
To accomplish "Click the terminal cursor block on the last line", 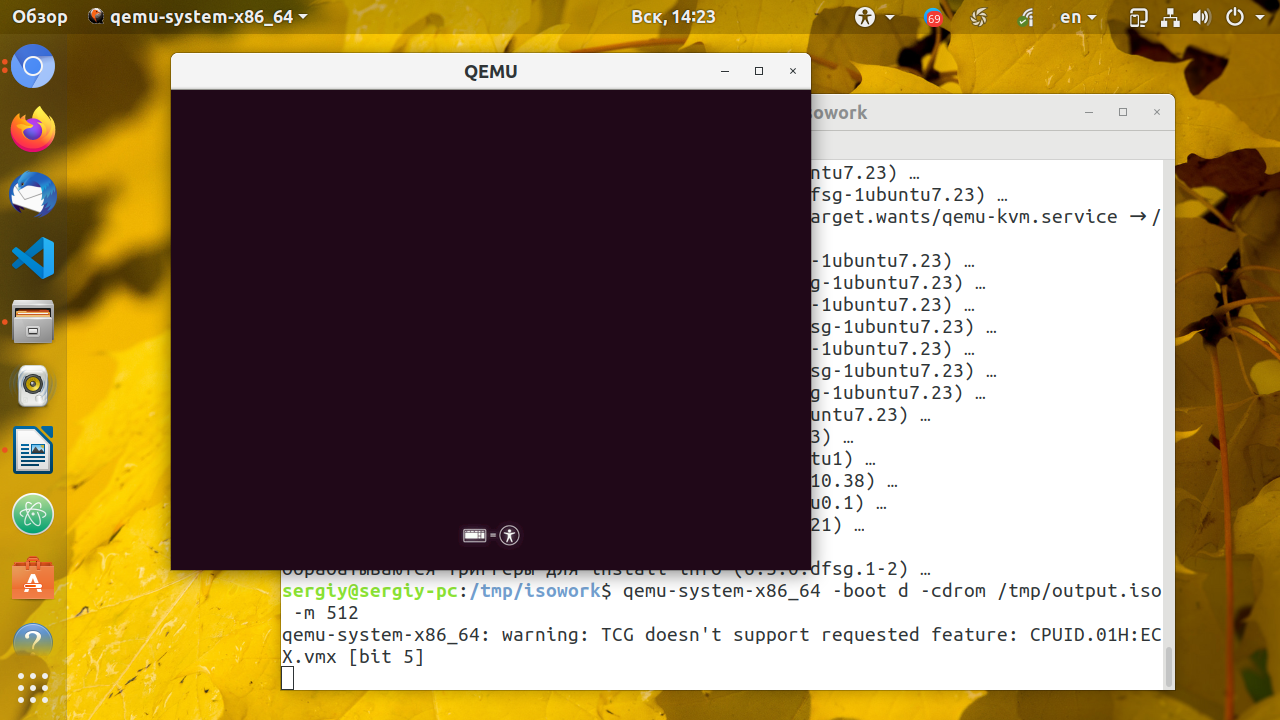I will (x=288, y=678).
